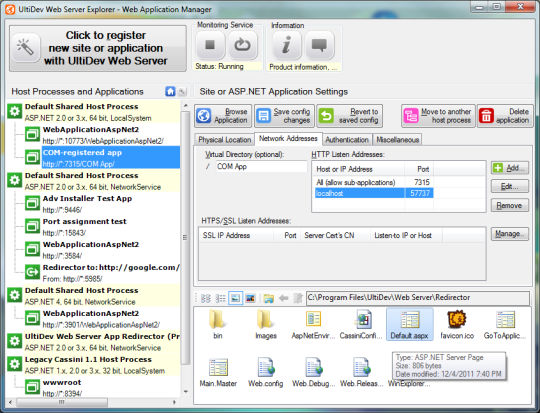Select Legacy Cassini 1.1 Host Process
This screenshot has width=540, height=413.
(93, 365)
